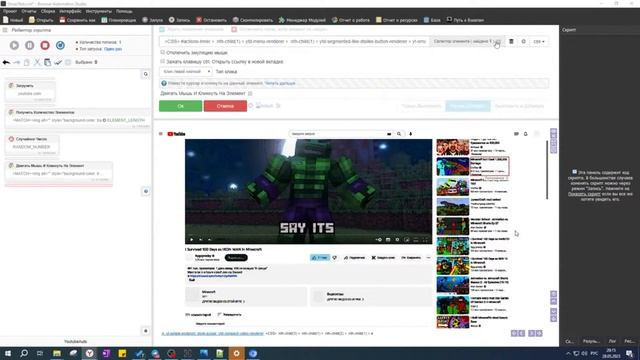Click the video player fullscreen icon
Viewport: 640px width, 360px height.
click(425, 240)
